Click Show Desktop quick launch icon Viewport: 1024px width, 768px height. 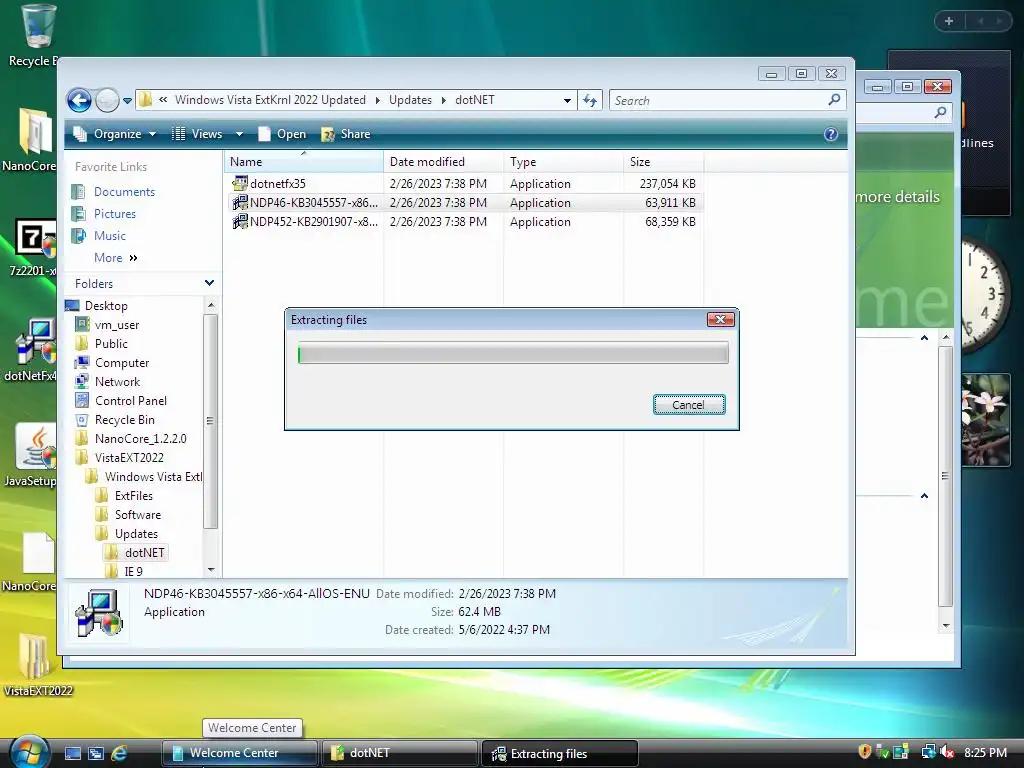[x=72, y=753]
